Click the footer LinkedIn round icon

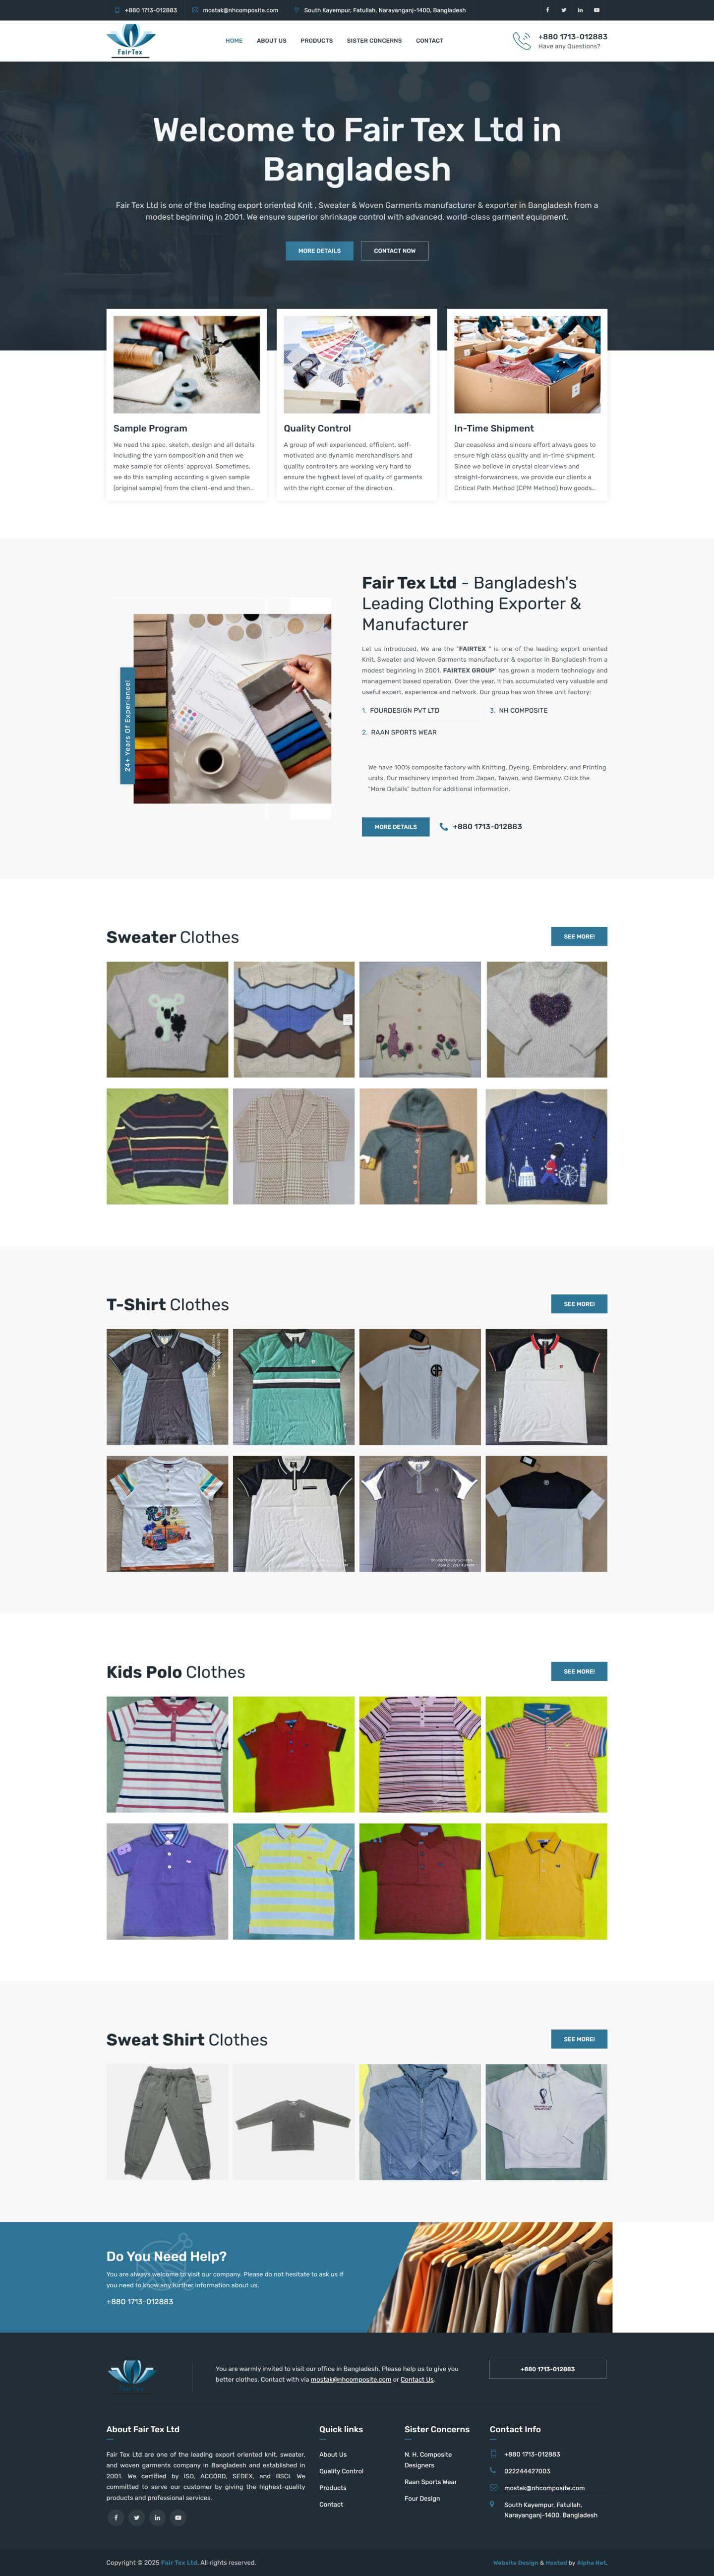(x=157, y=2517)
